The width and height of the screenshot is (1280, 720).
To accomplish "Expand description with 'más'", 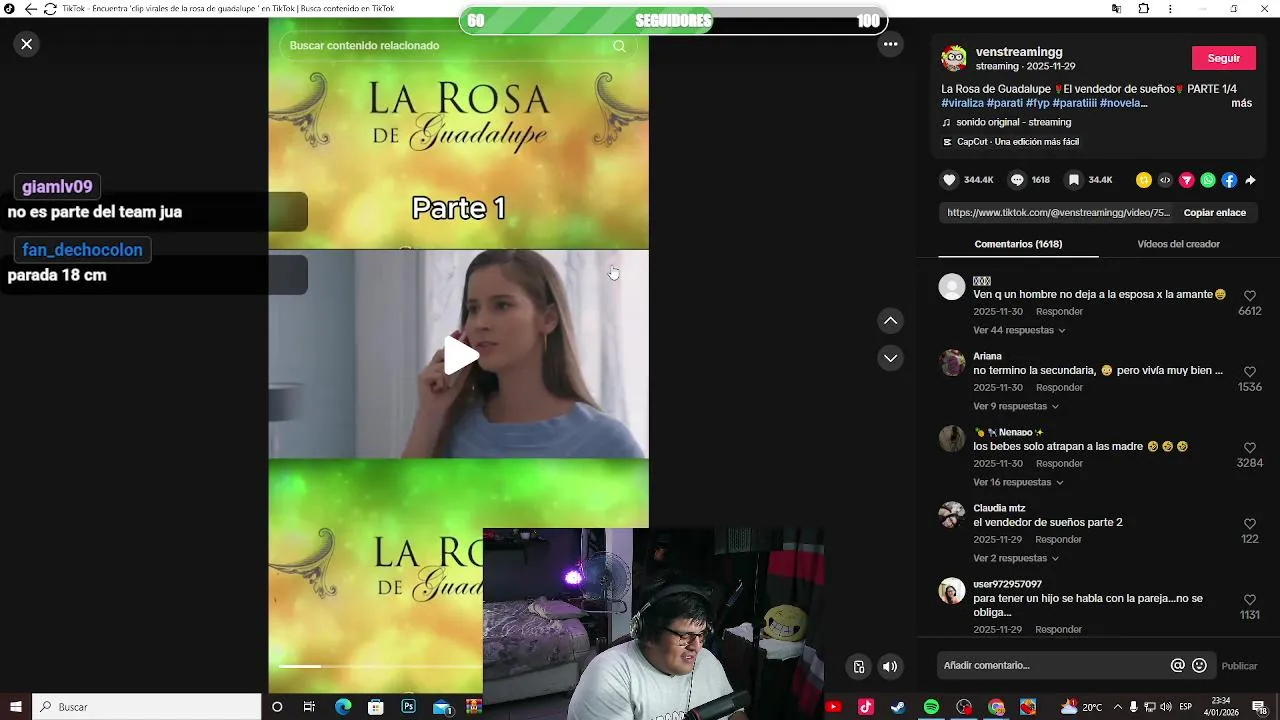I will [1241, 103].
